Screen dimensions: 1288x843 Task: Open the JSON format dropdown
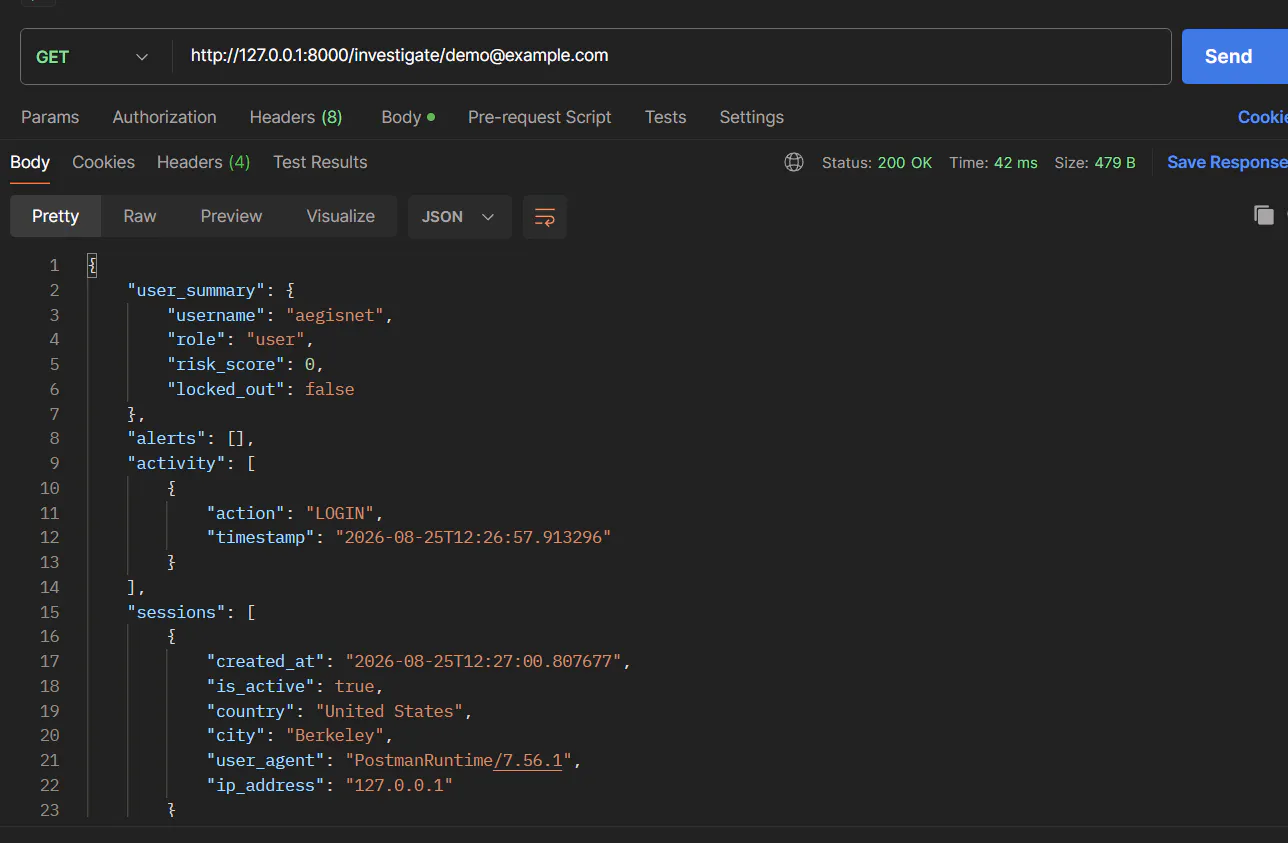coord(459,216)
